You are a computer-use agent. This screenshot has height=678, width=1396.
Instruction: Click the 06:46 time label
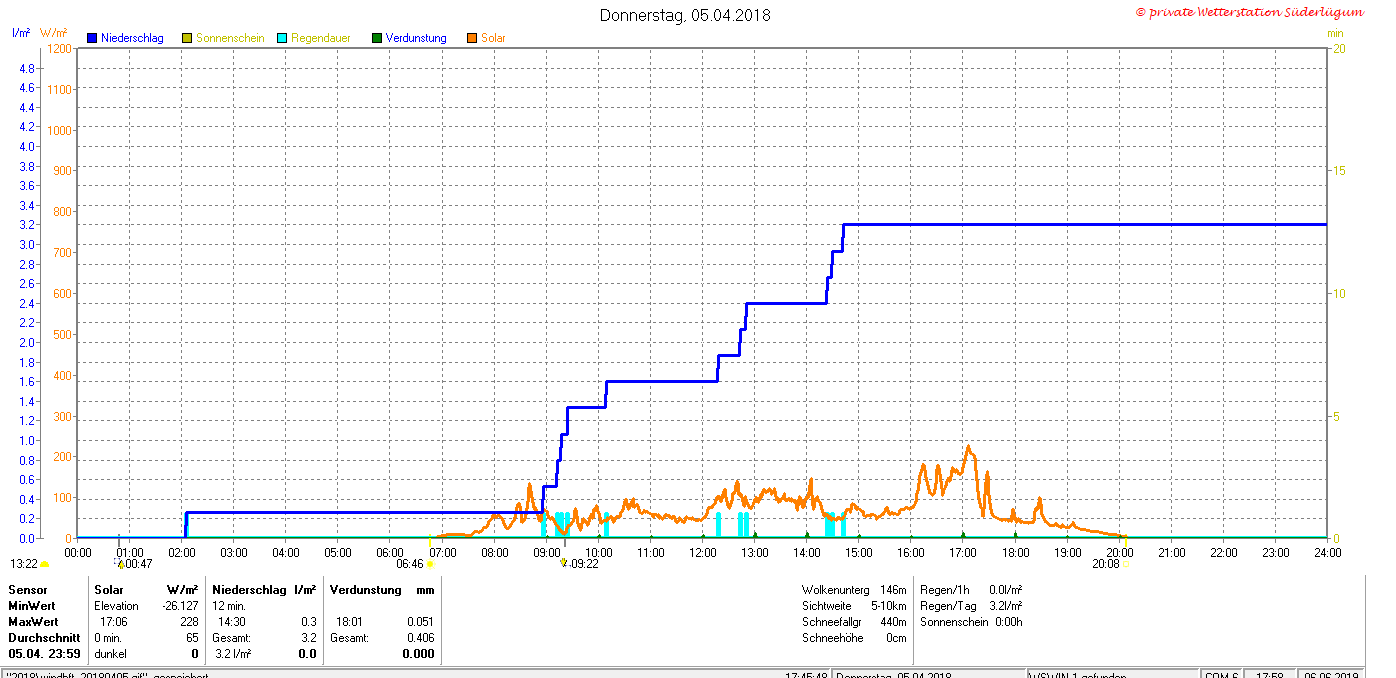410,564
